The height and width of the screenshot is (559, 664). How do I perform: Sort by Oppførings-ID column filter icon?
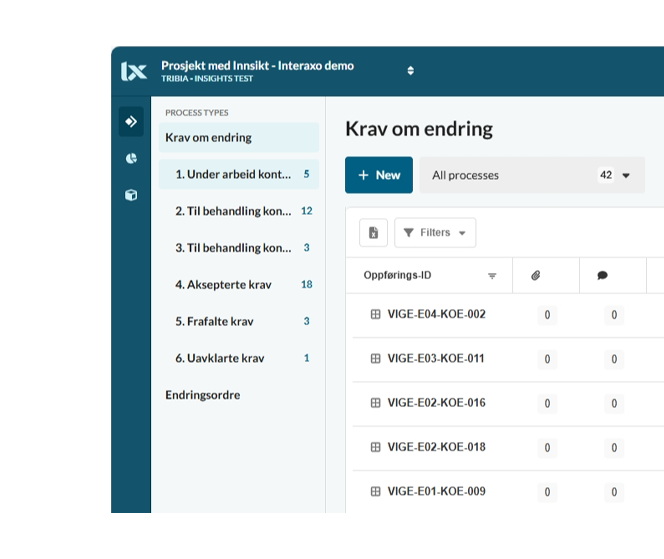(x=492, y=276)
